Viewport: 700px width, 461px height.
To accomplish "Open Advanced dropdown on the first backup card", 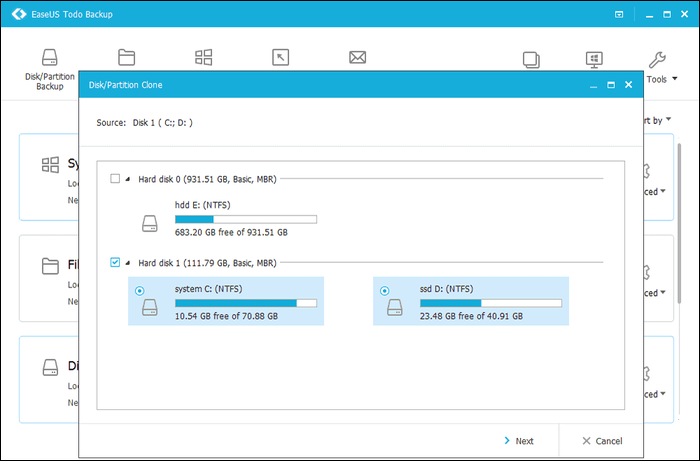I will pyautogui.click(x=655, y=191).
